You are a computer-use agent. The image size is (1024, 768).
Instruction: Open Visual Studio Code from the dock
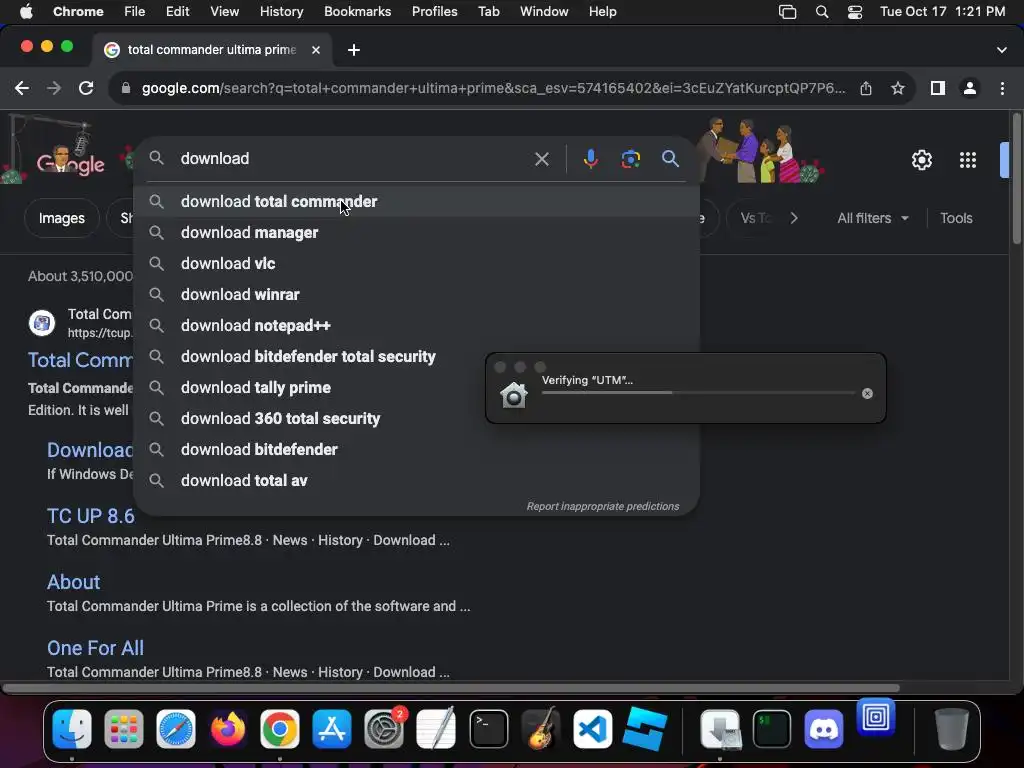coord(592,729)
